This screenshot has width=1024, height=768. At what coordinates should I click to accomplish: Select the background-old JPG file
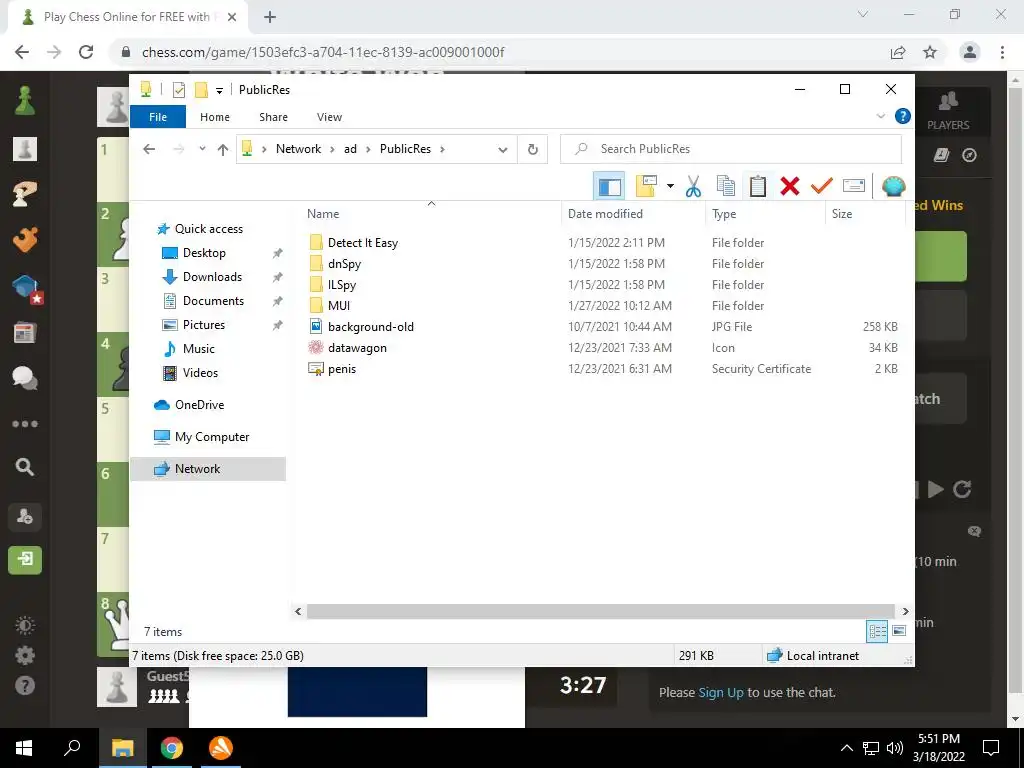point(370,327)
